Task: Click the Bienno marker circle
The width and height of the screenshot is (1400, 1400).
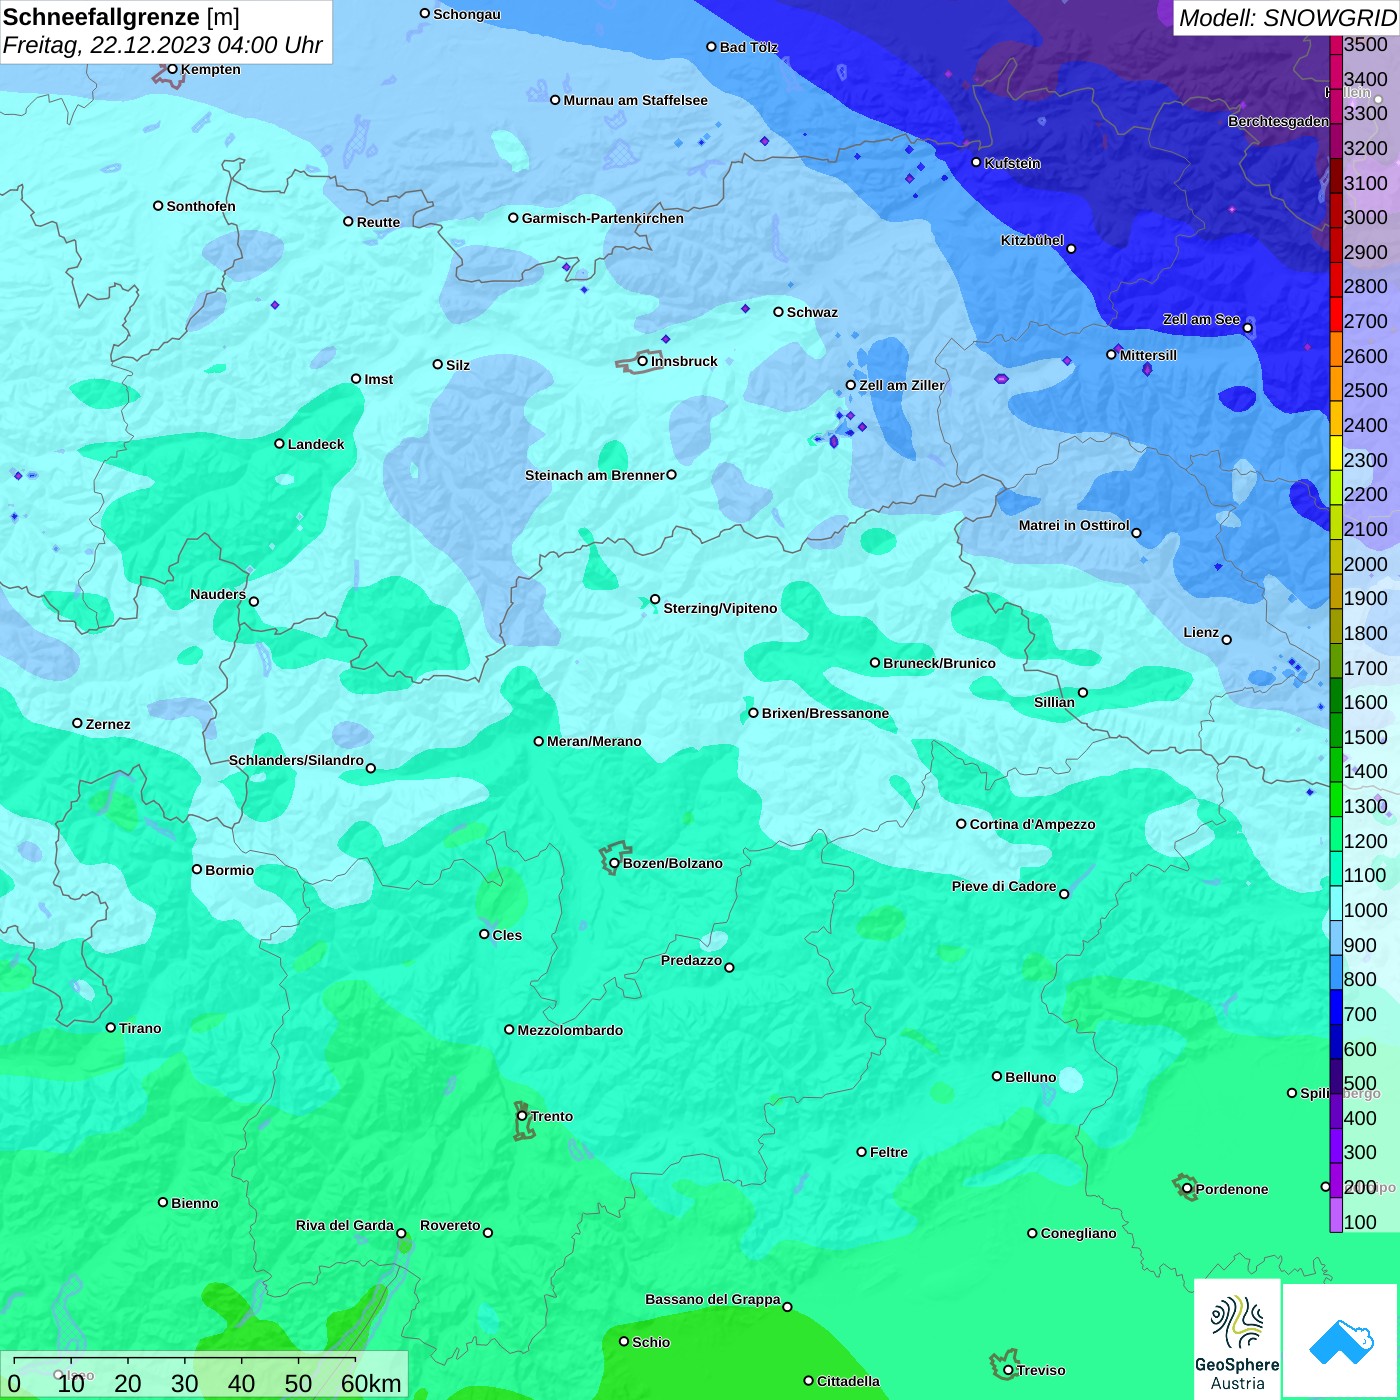Action: [163, 1202]
